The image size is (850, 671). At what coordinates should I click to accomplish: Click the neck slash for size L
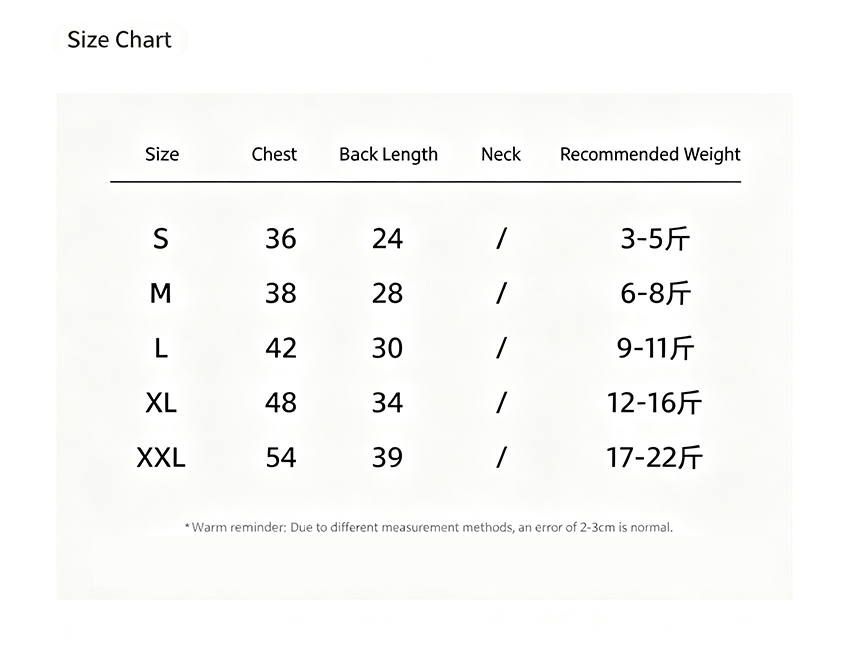pos(501,348)
